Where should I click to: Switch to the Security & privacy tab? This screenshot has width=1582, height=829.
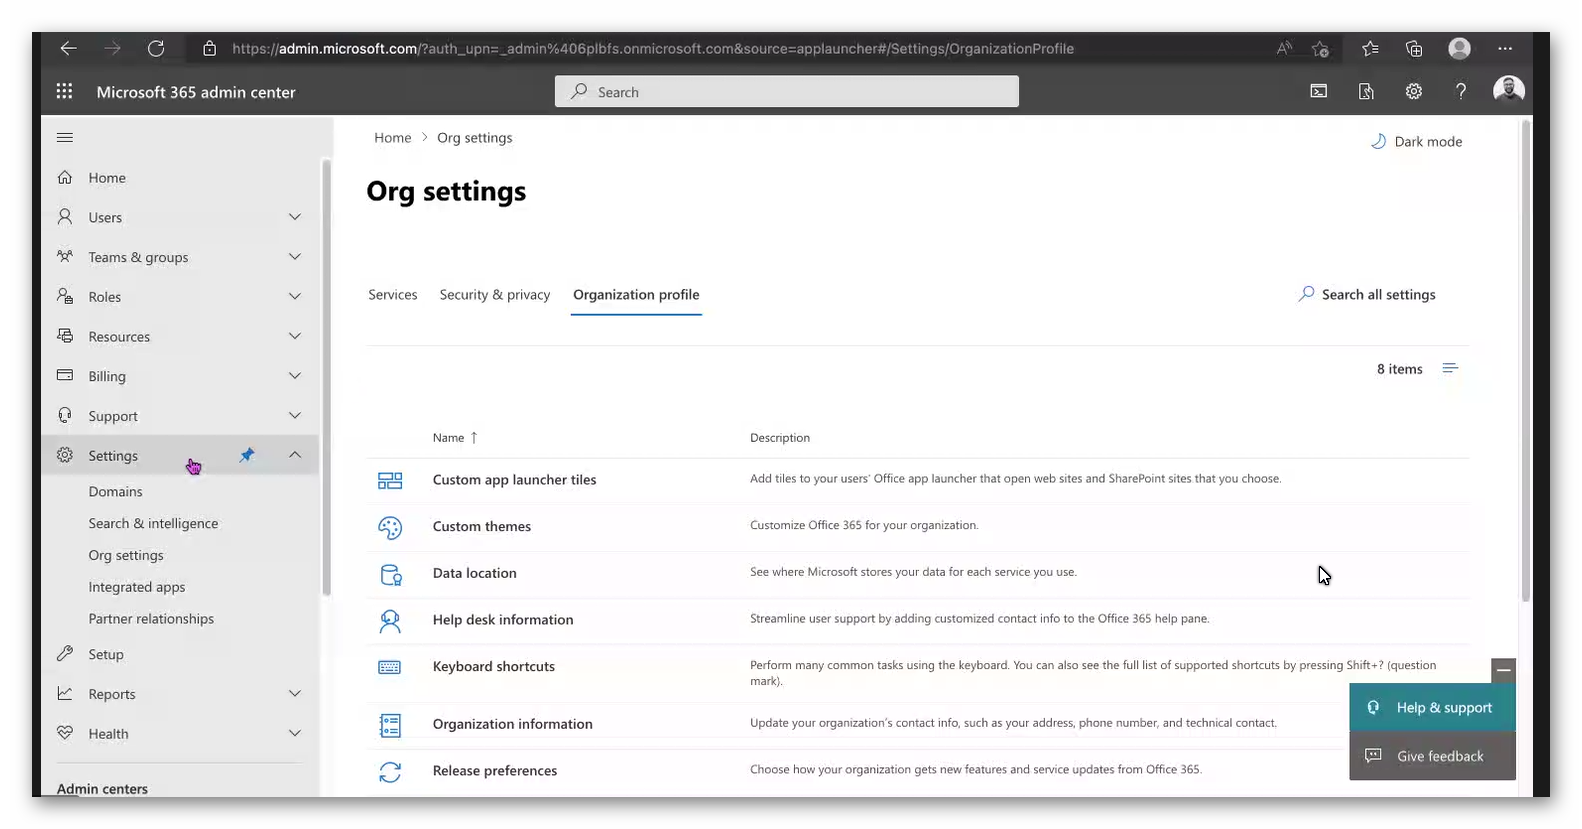[495, 294]
